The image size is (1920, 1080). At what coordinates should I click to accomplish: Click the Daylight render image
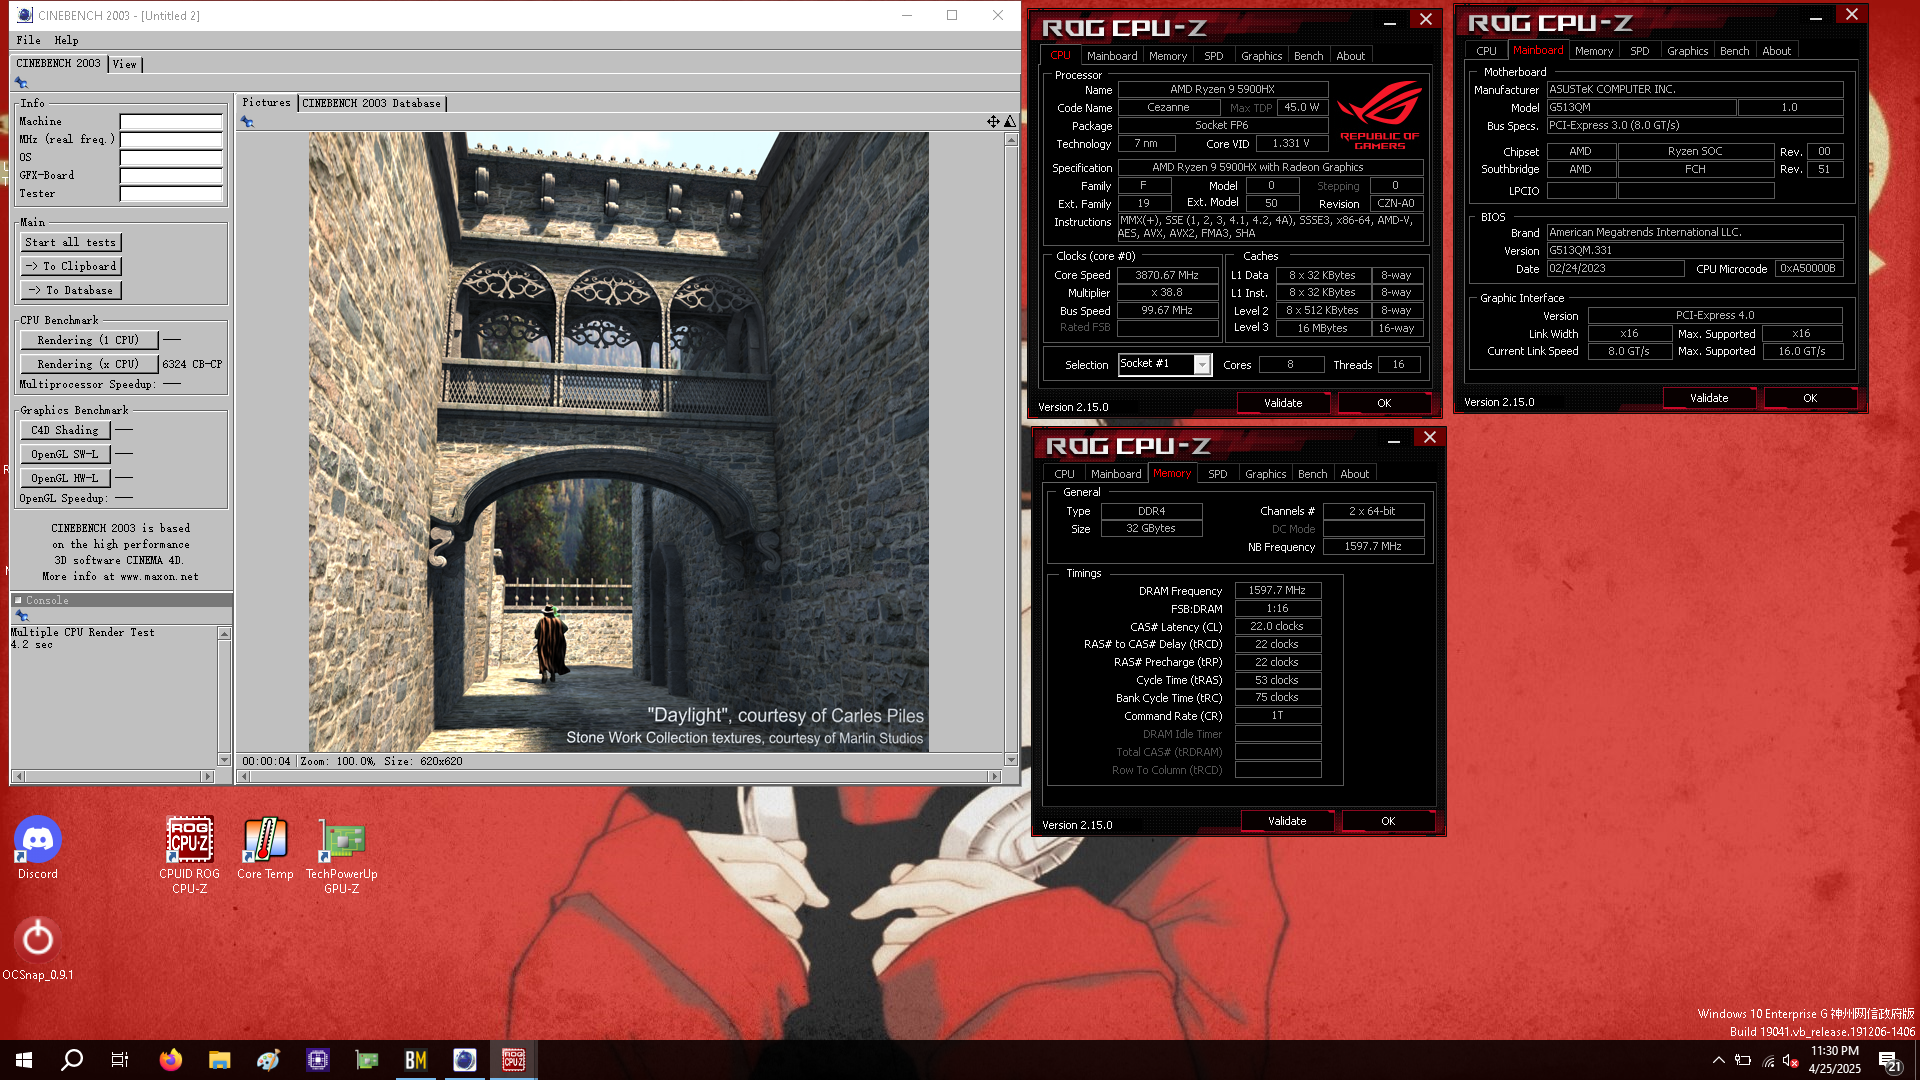[618, 442]
